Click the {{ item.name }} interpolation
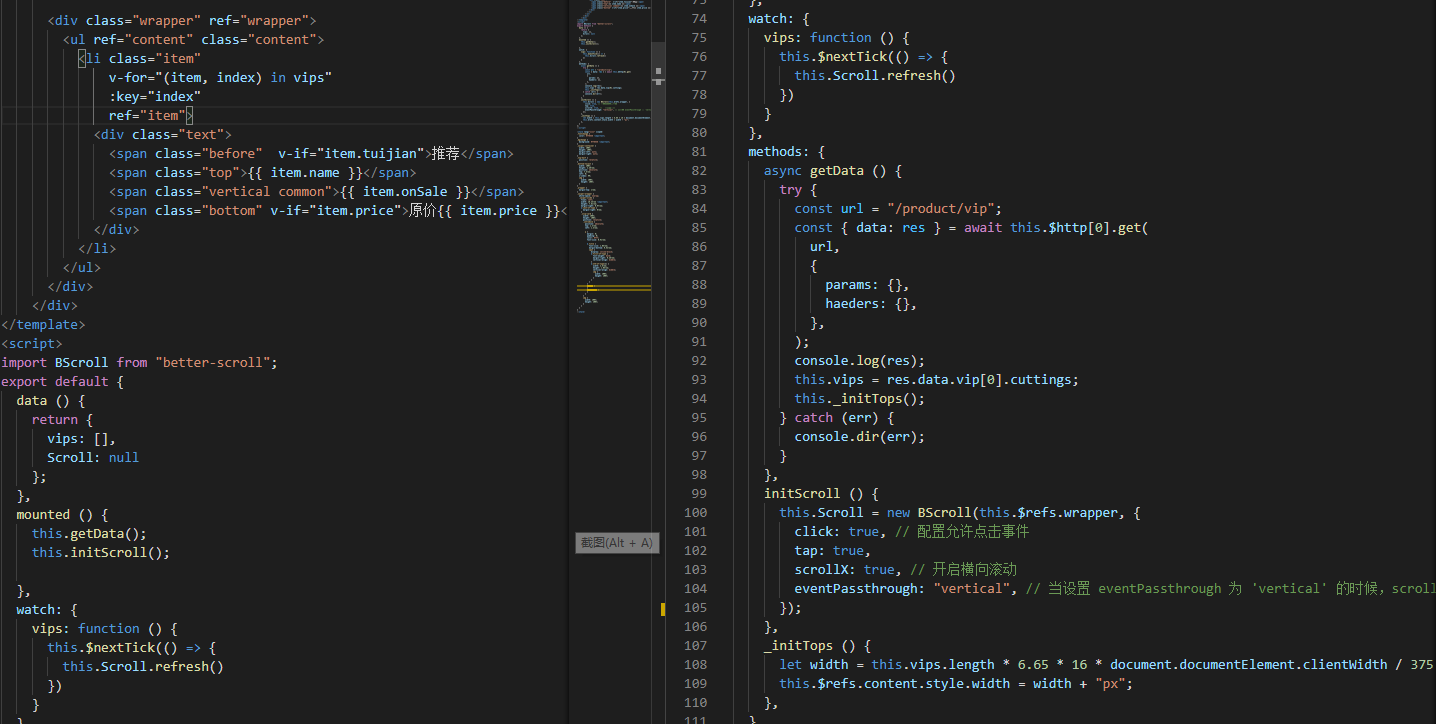The height and width of the screenshot is (724, 1436). click(305, 172)
